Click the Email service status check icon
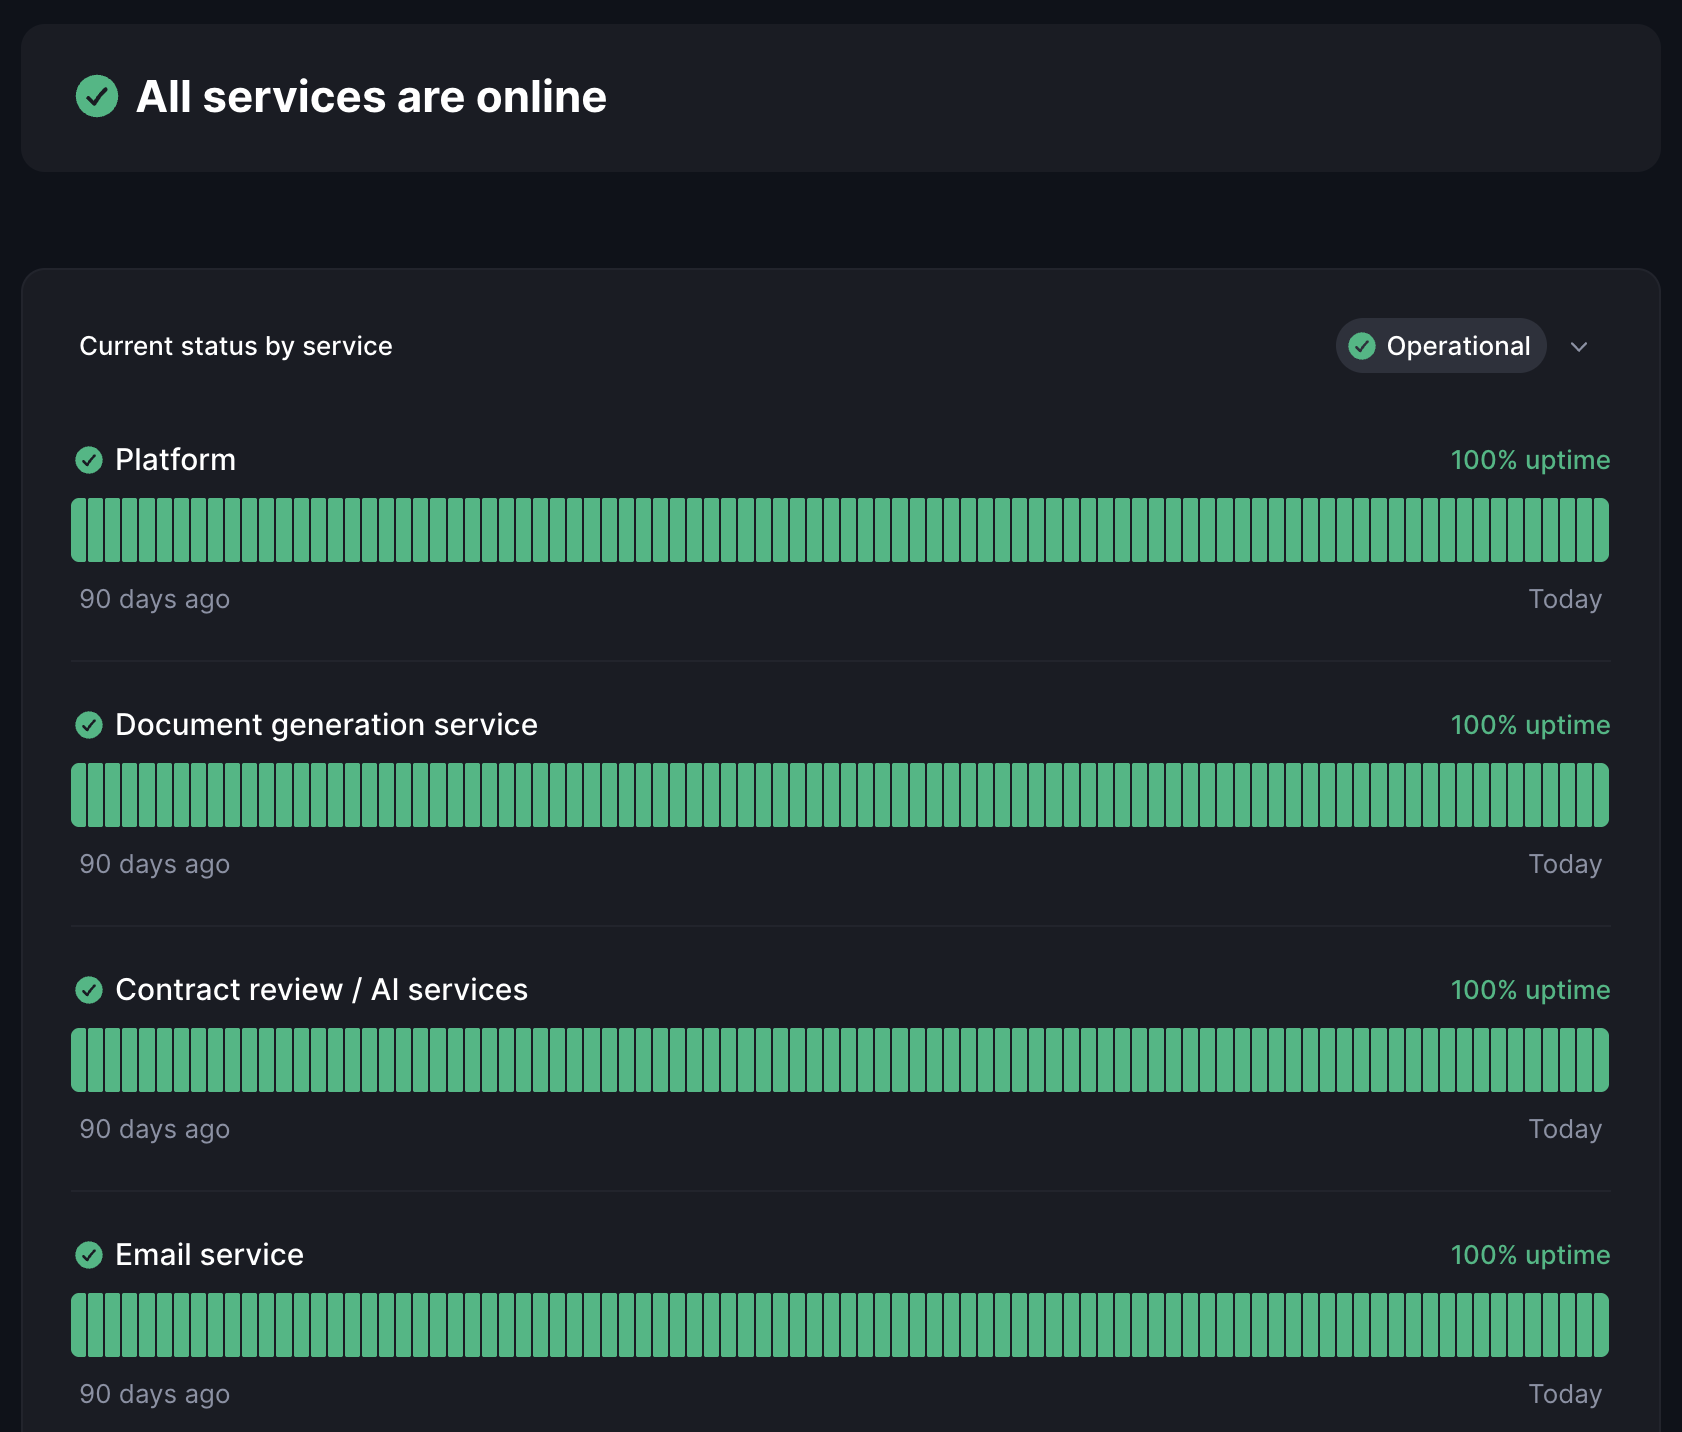 [89, 1255]
